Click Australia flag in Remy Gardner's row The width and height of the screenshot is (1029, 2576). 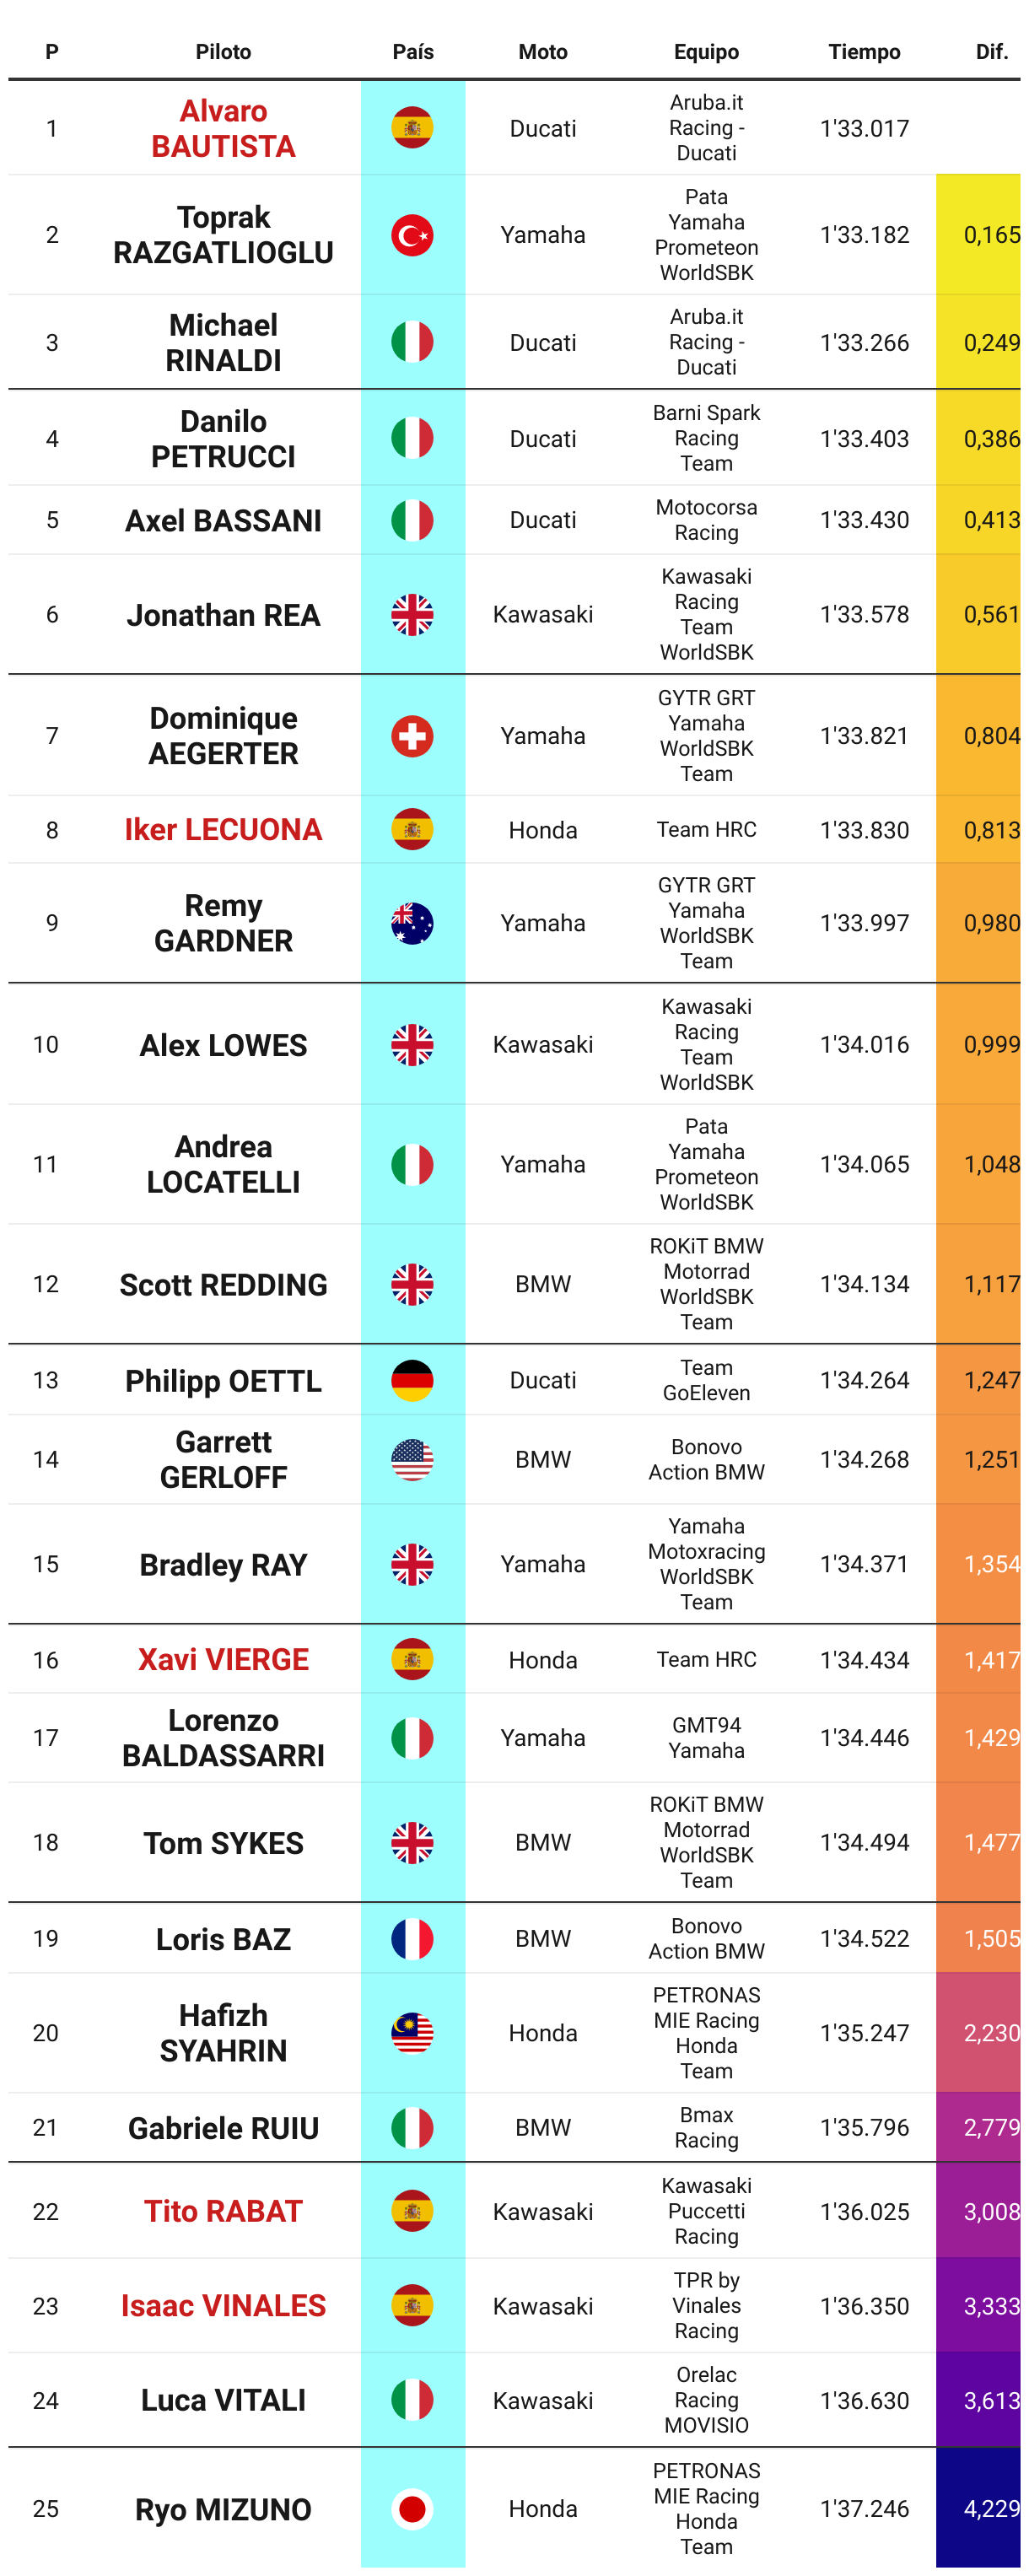tap(412, 923)
